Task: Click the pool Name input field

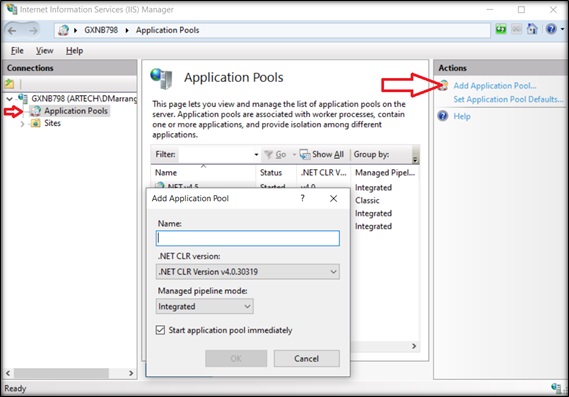Action: click(x=248, y=238)
